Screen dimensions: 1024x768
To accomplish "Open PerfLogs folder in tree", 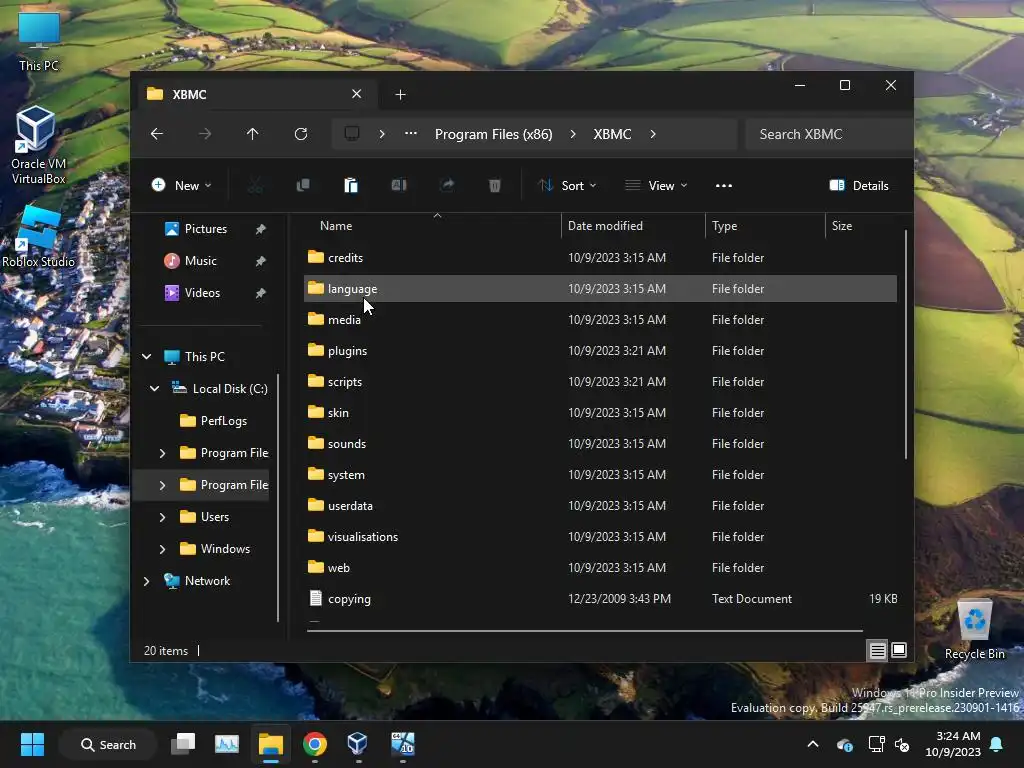I will tap(214, 421).
